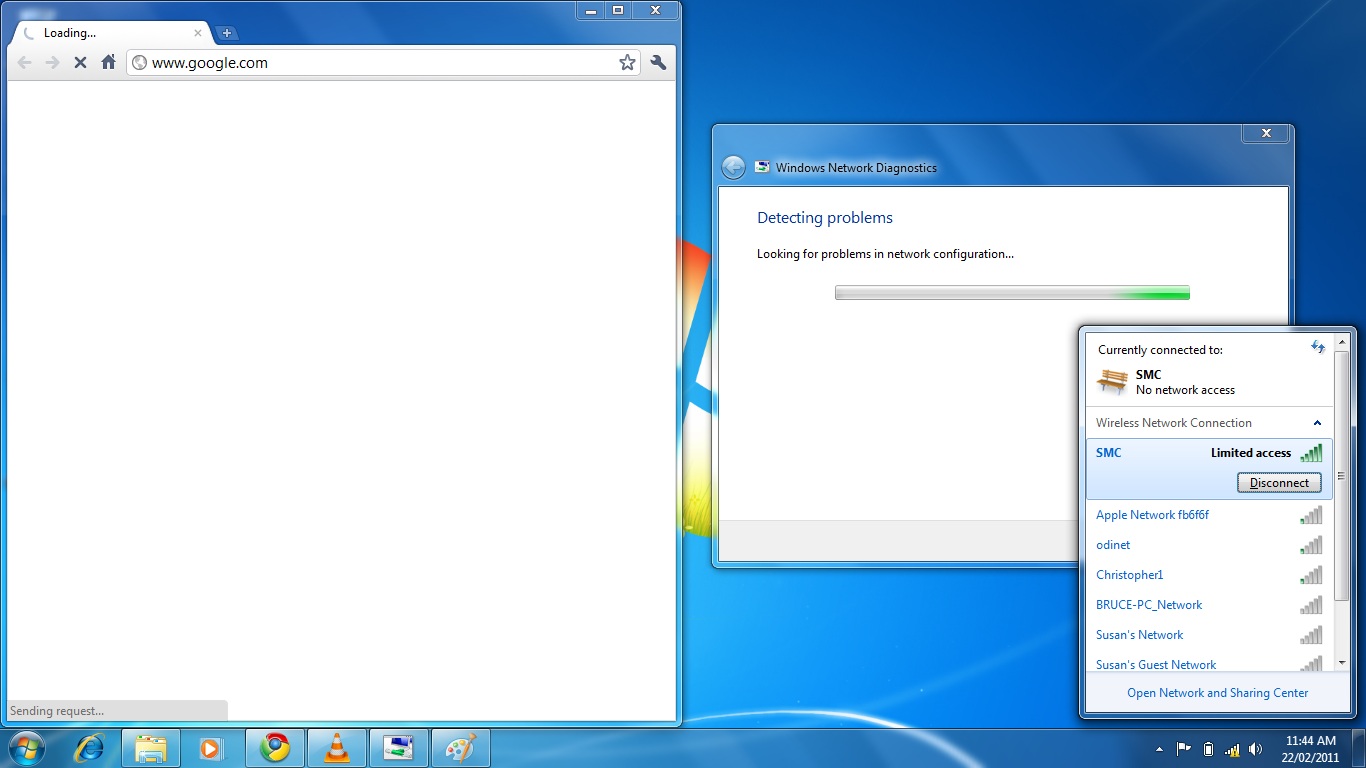Viewport: 1366px width, 768px height.
Task: Minimize the Chrome window
Action: coord(590,10)
